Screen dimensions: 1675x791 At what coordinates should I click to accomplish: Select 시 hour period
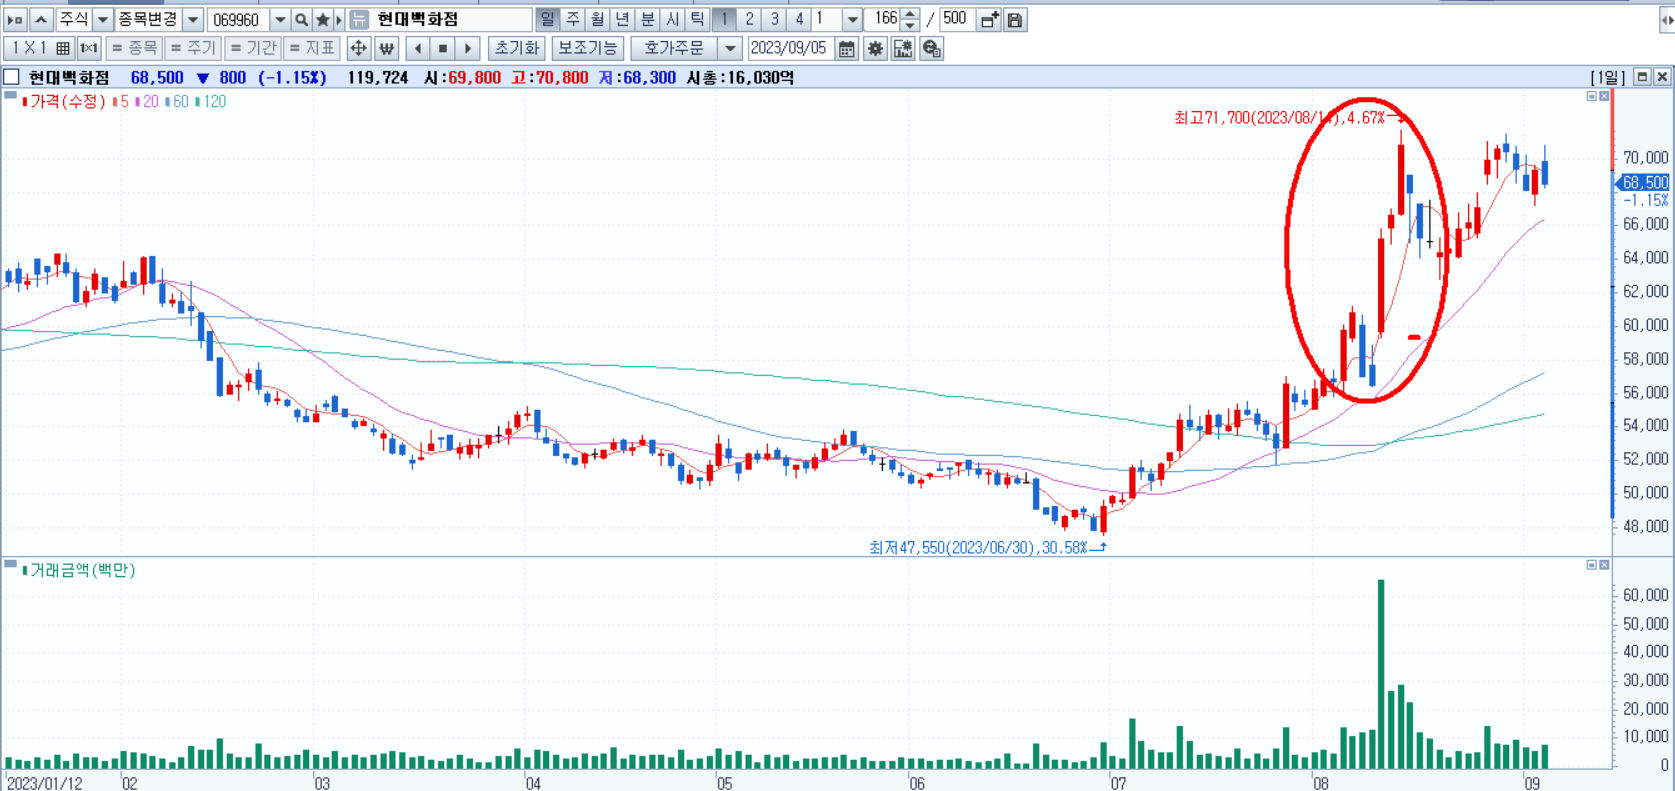pyautogui.click(x=672, y=19)
